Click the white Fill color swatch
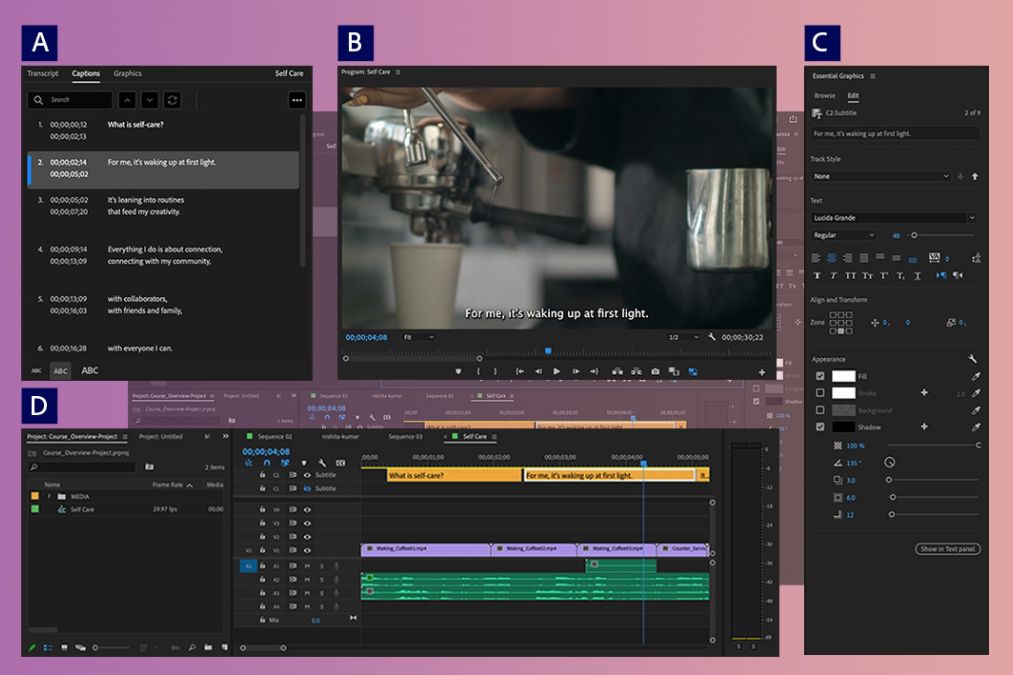The width and height of the screenshot is (1013, 675). click(844, 376)
